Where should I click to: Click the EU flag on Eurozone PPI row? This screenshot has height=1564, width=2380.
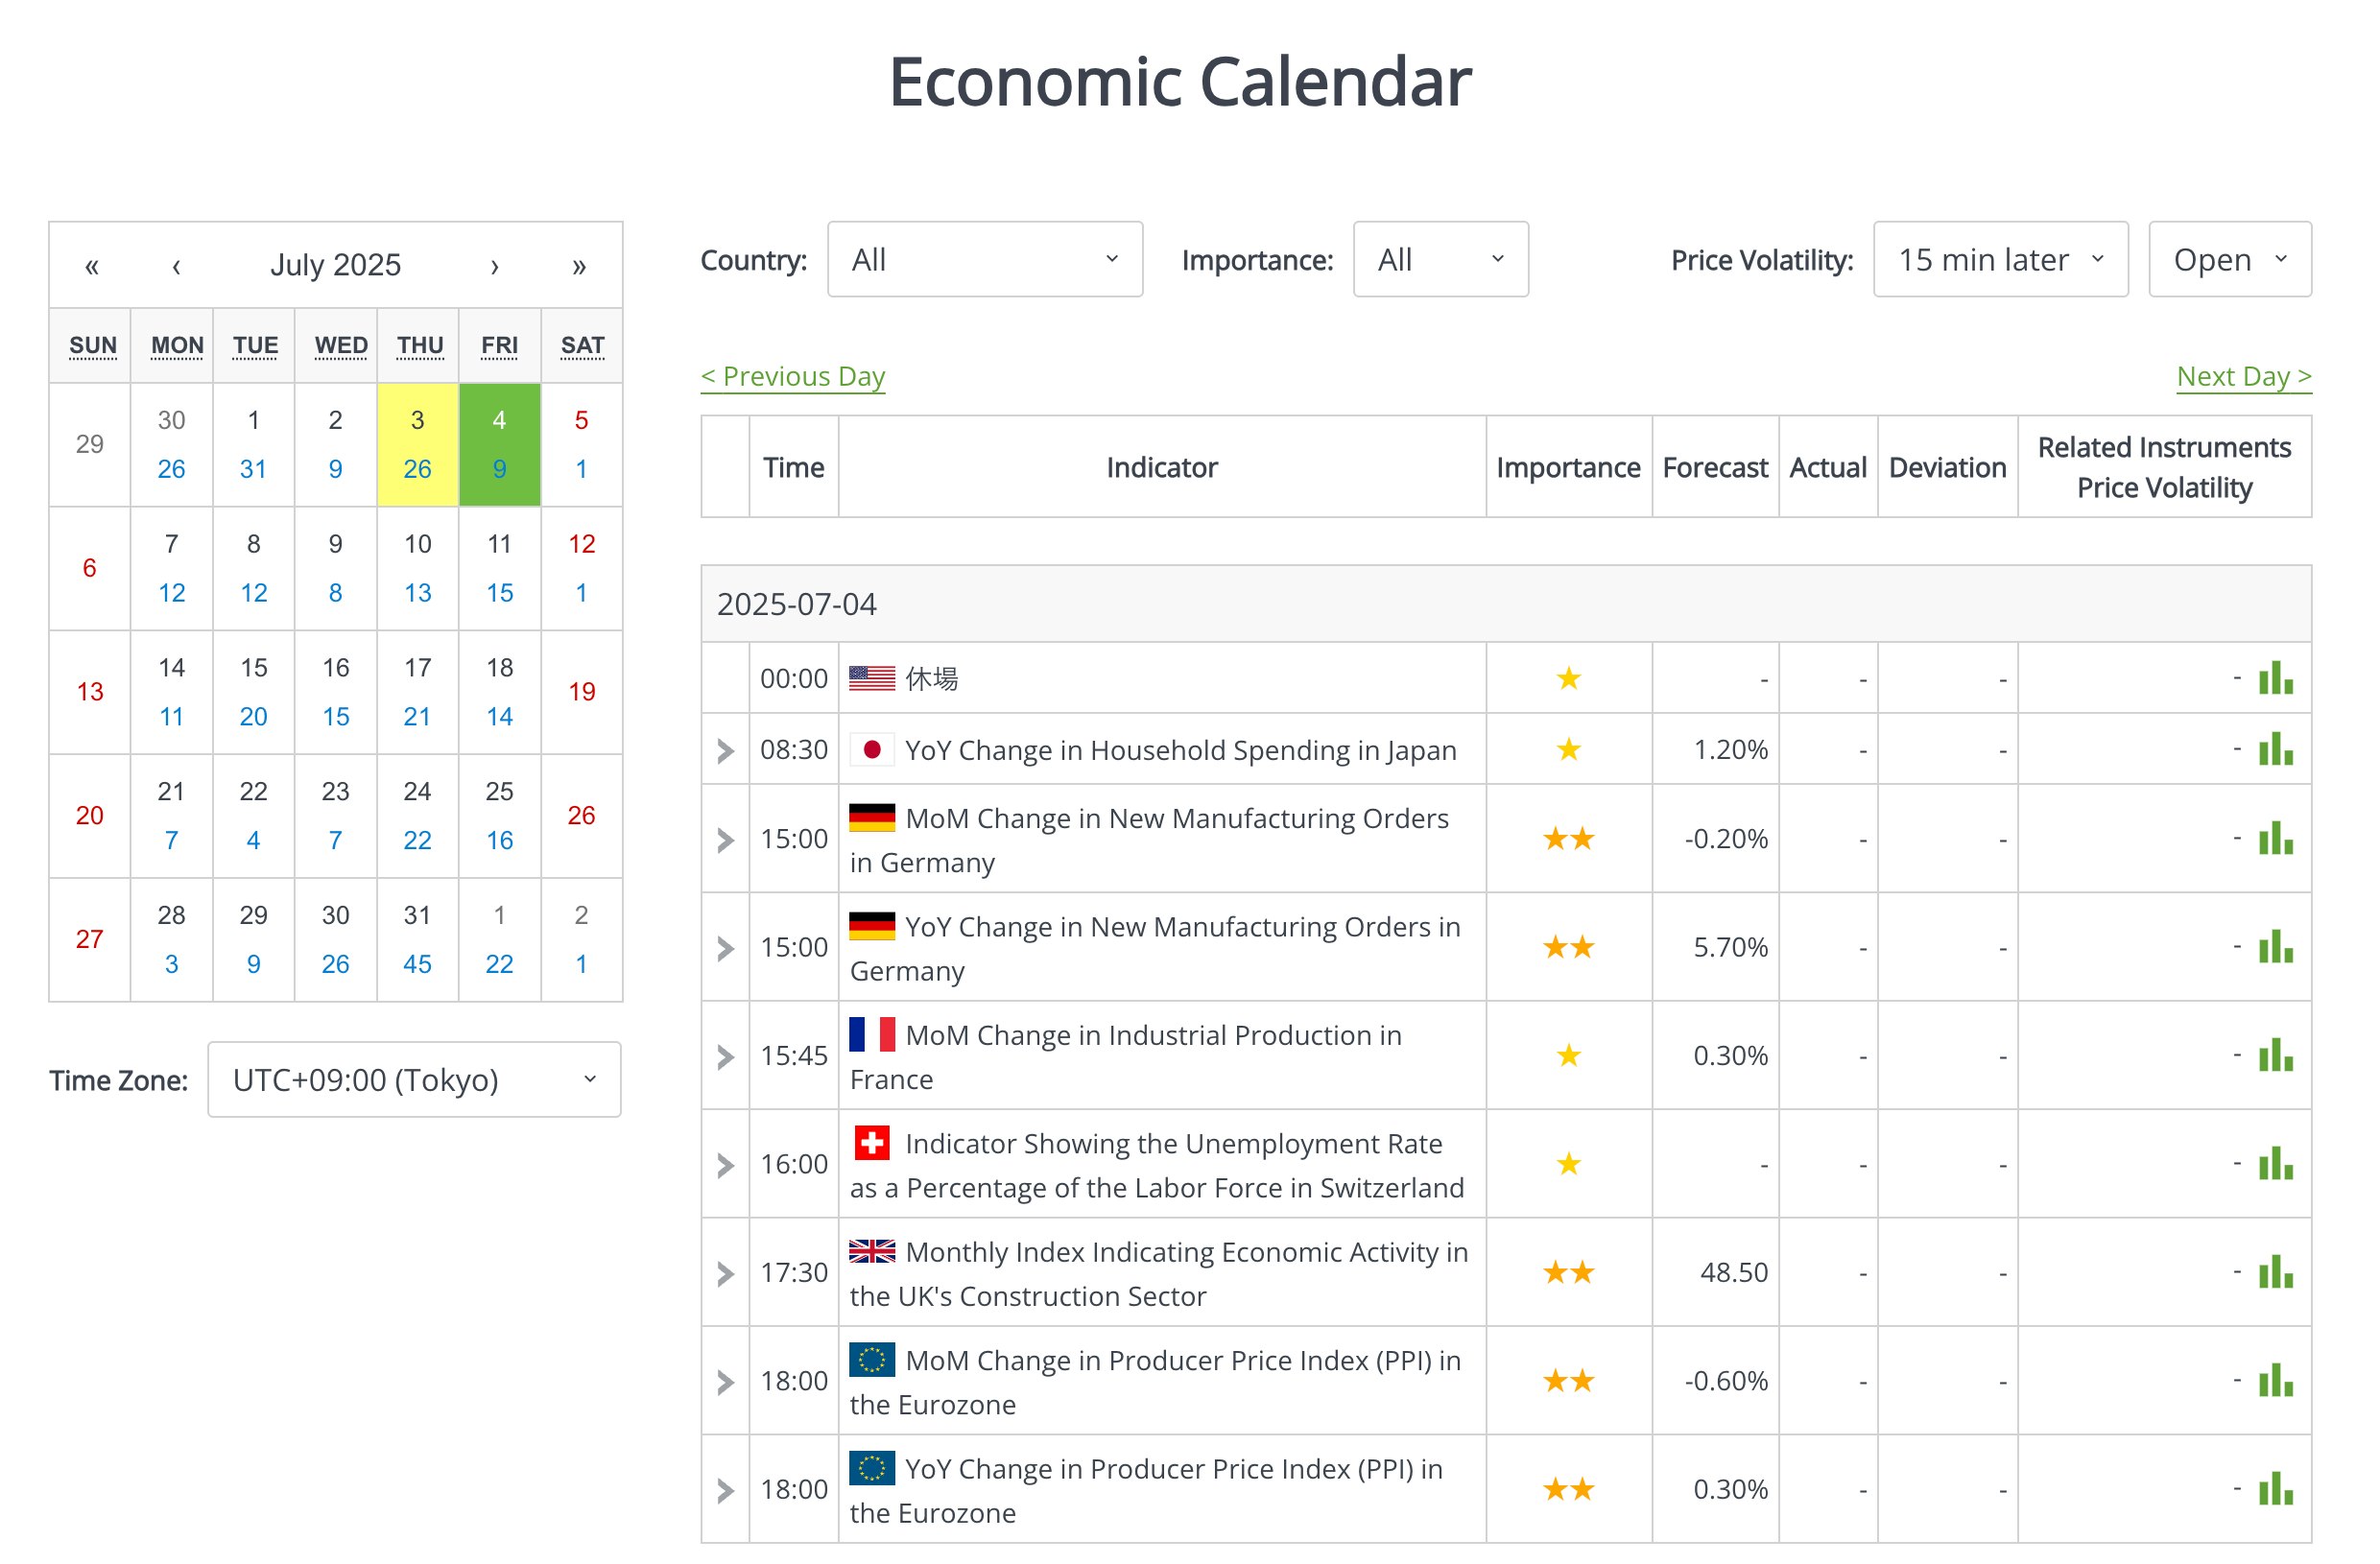point(872,1469)
